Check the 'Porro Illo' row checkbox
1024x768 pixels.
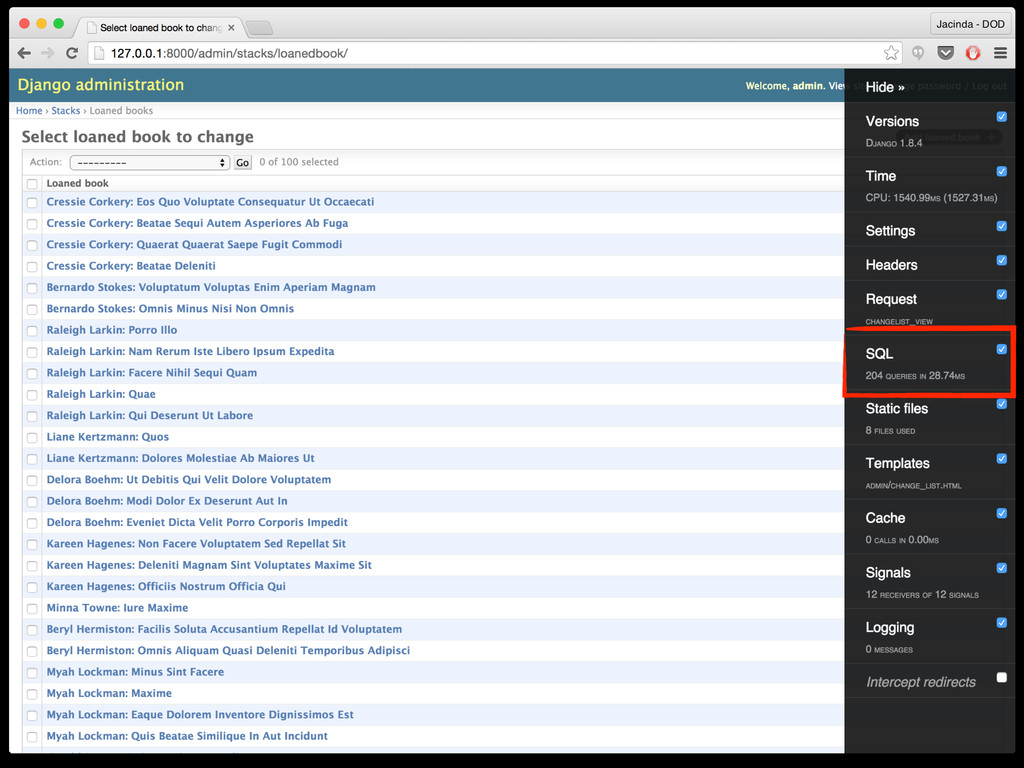point(32,330)
